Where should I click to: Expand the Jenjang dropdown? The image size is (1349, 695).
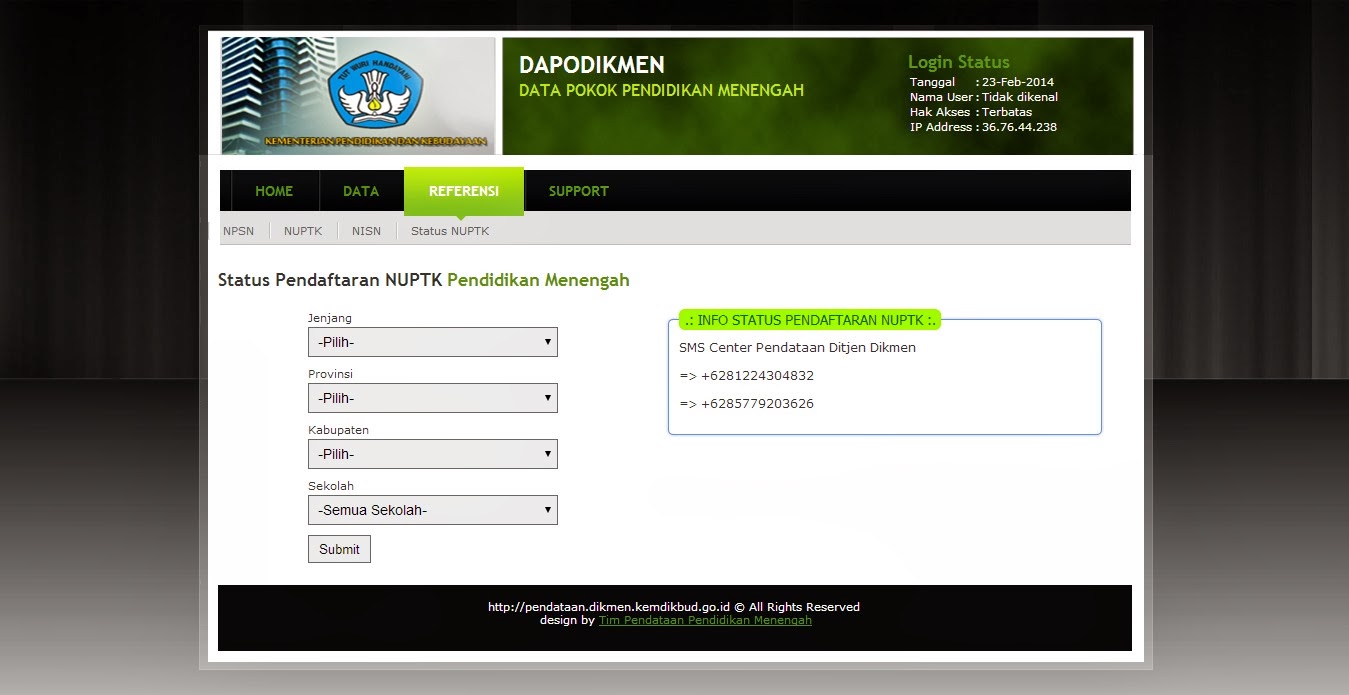click(x=433, y=342)
